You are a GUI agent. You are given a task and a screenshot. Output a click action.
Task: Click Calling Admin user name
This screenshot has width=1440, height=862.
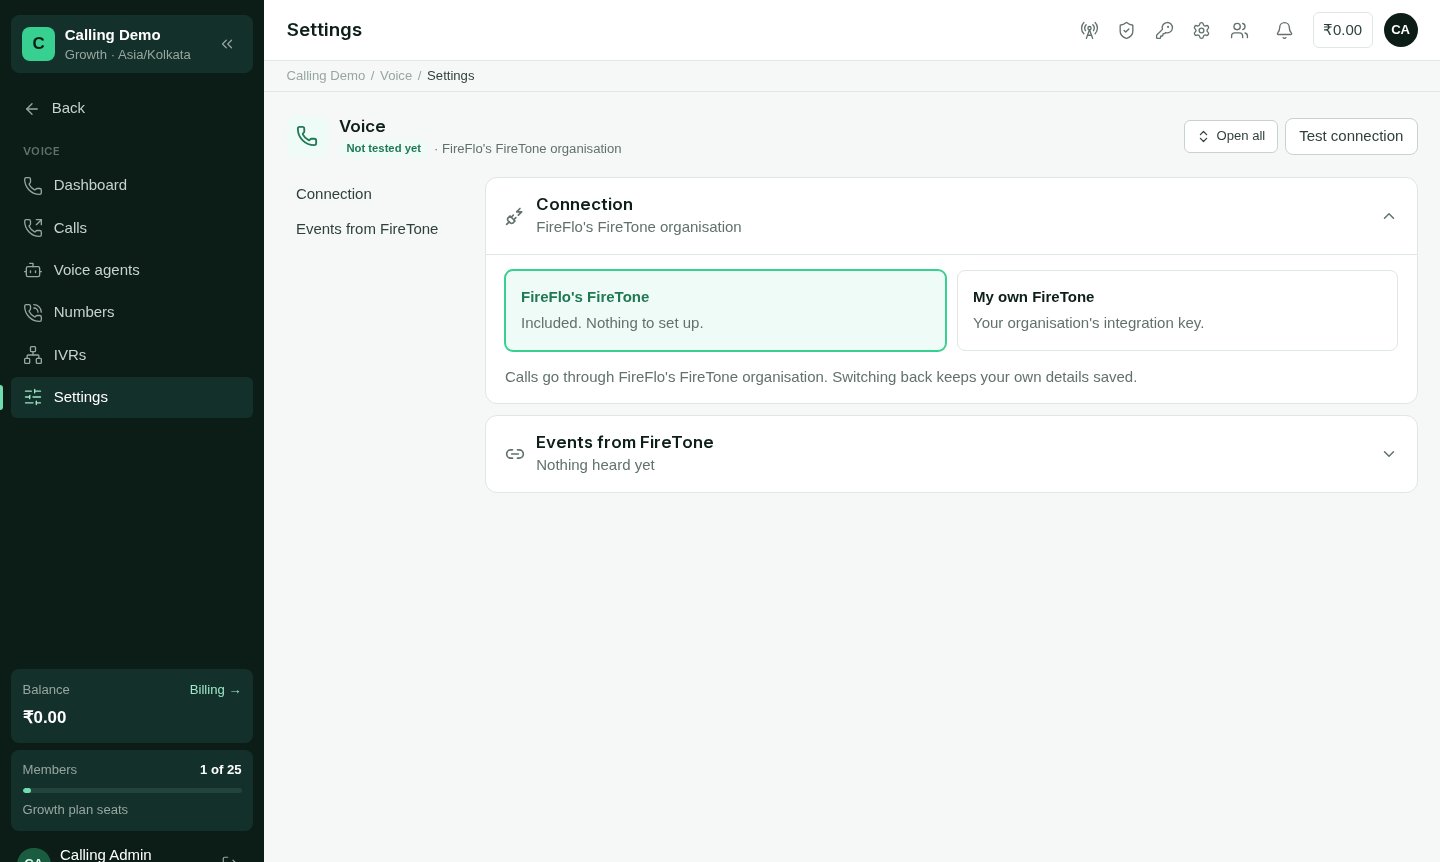tap(106, 854)
